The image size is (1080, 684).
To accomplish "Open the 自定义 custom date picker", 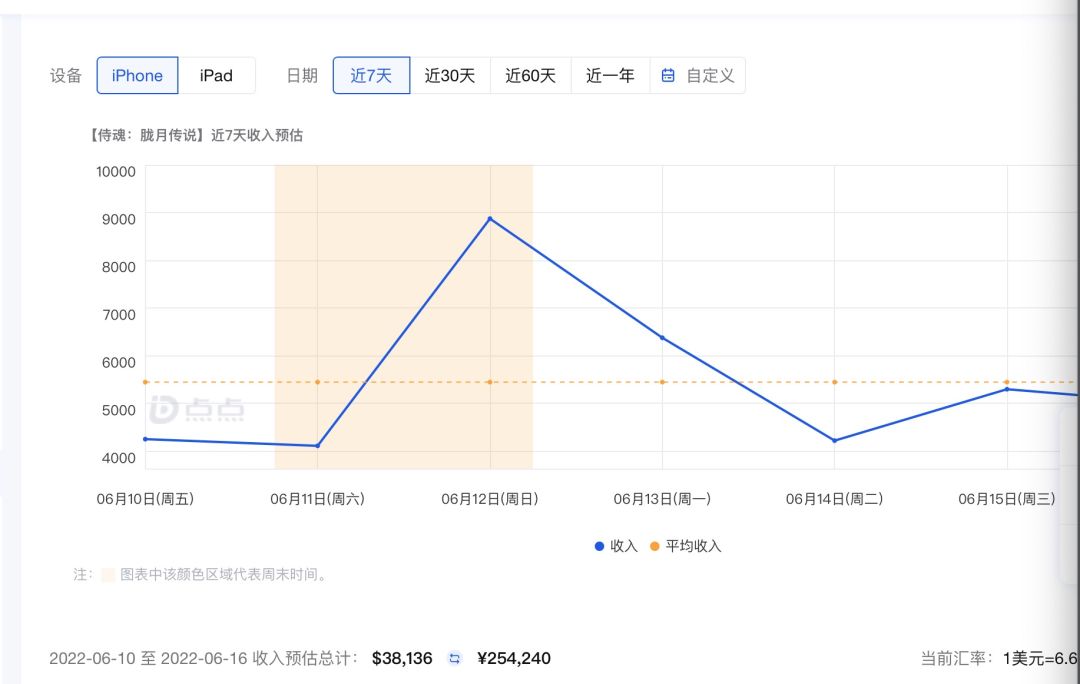I will [x=698, y=75].
